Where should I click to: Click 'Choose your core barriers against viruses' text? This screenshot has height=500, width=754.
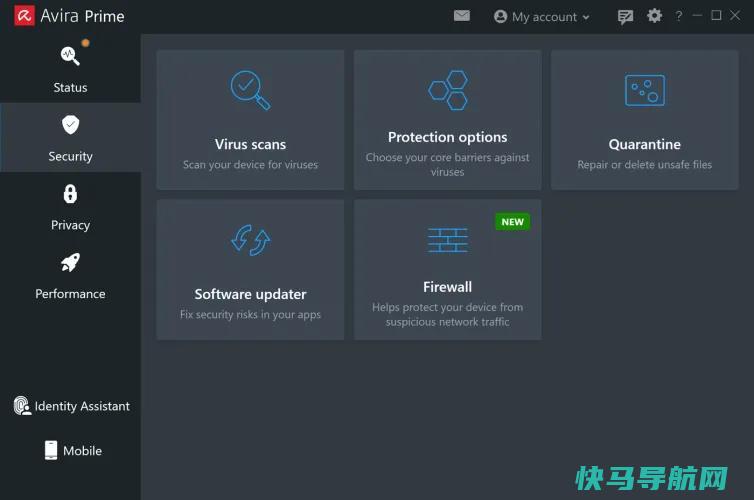pyautogui.click(x=448, y=164)
